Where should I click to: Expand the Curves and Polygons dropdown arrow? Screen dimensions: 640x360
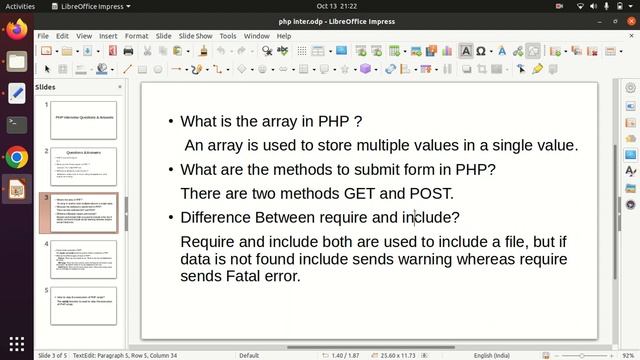tap(207, 69)
